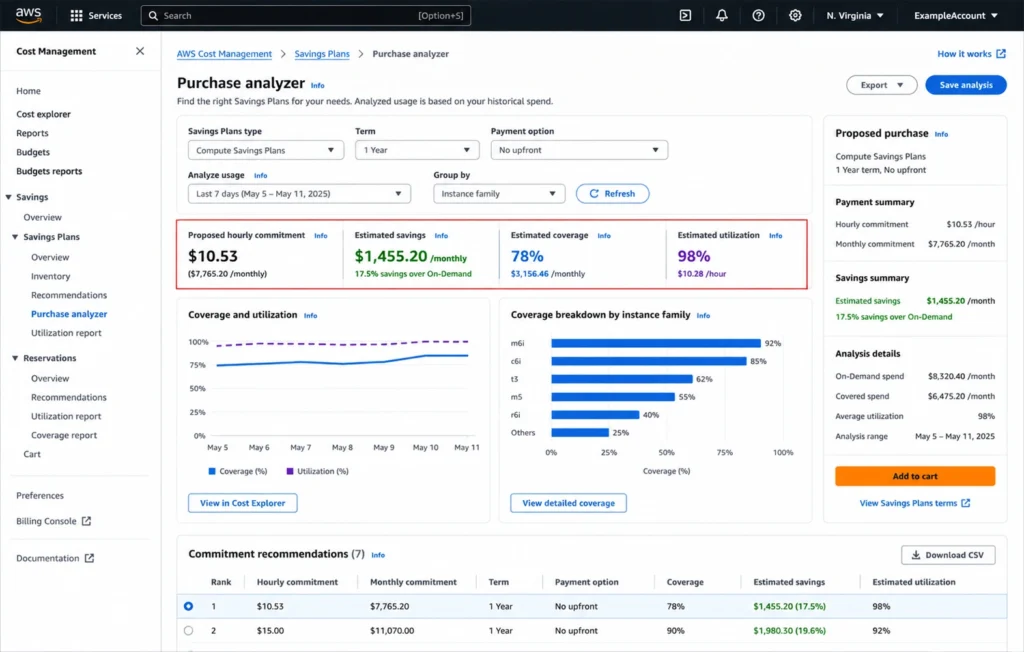Open Cart under Reservations
This screenshot has width=1024, height=652.
(32, 454)
